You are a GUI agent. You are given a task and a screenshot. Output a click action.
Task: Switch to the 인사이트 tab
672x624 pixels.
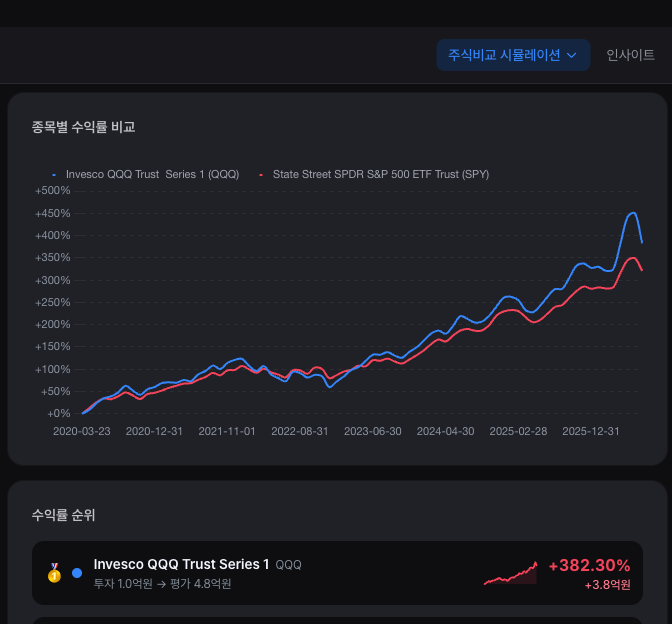[630, 55]
